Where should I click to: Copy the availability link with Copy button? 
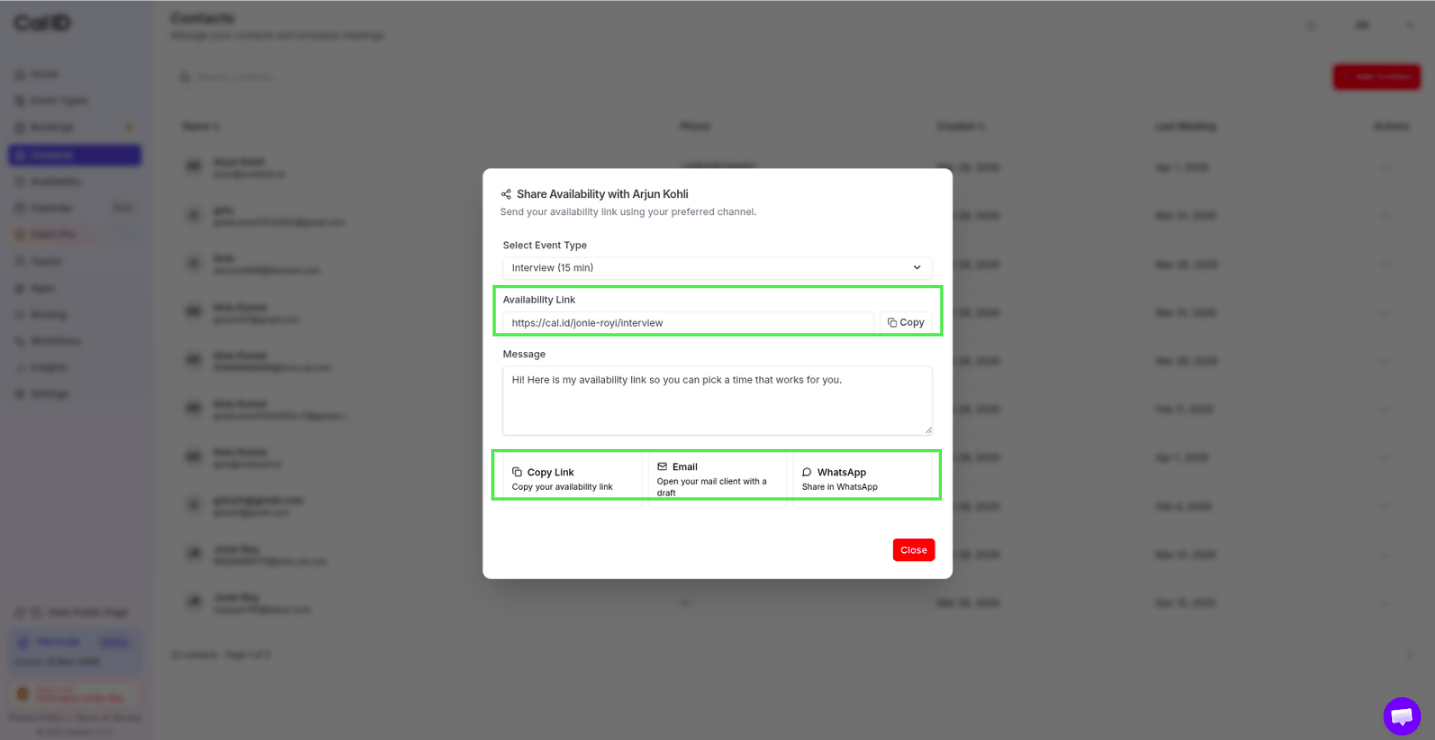(x=906, y=323)
